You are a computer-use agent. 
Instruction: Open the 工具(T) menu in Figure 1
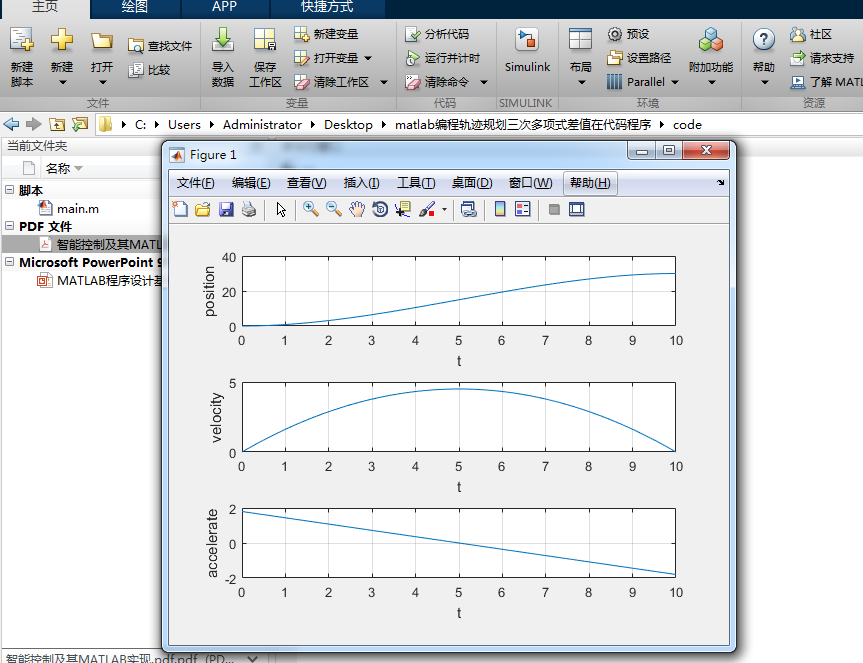pyautogui.click(x=416, y=183)
